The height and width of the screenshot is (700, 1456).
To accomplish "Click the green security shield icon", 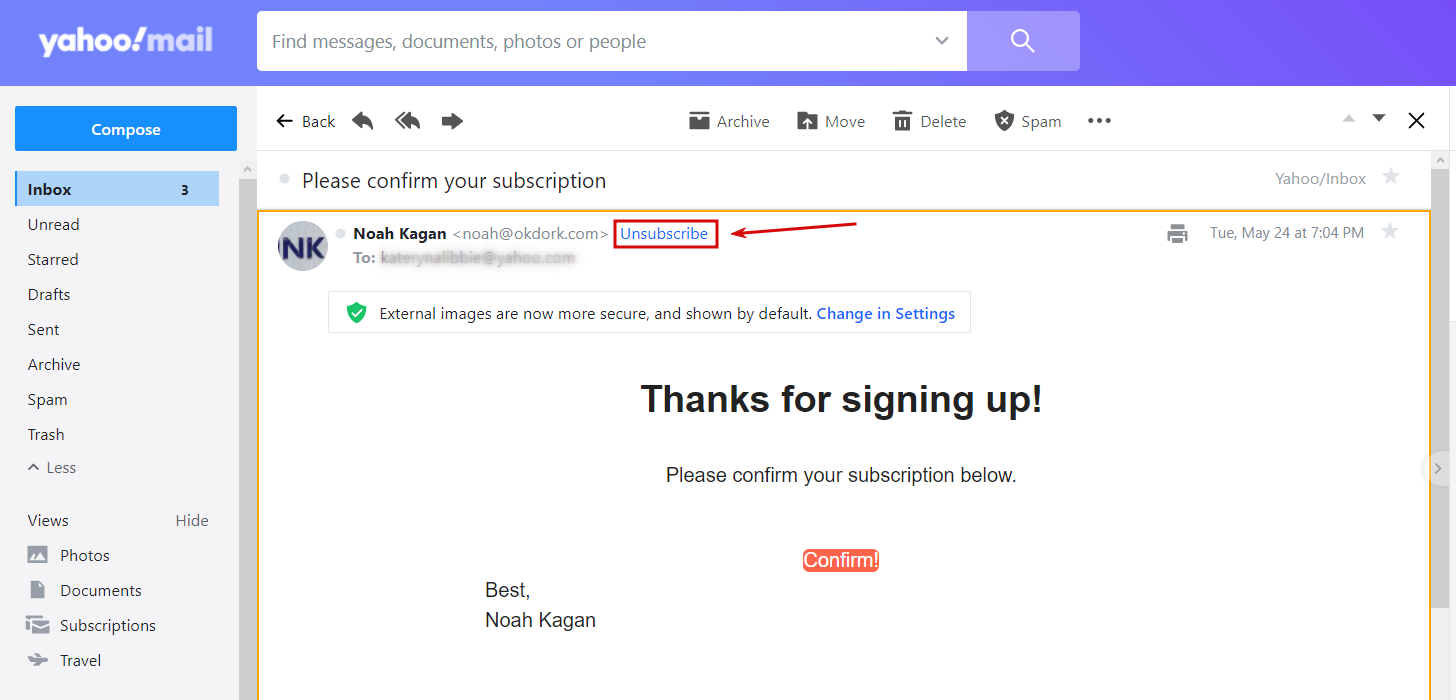I will click(x=356, y=313).
